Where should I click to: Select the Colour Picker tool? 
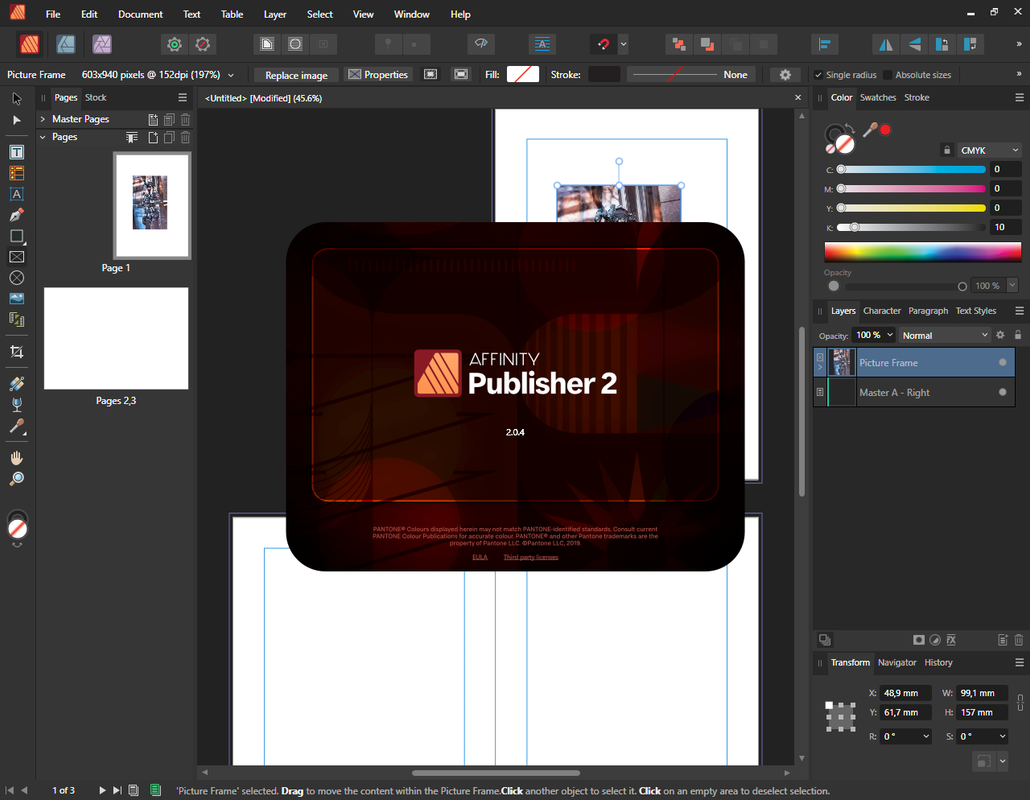click(x=16, y=426)
